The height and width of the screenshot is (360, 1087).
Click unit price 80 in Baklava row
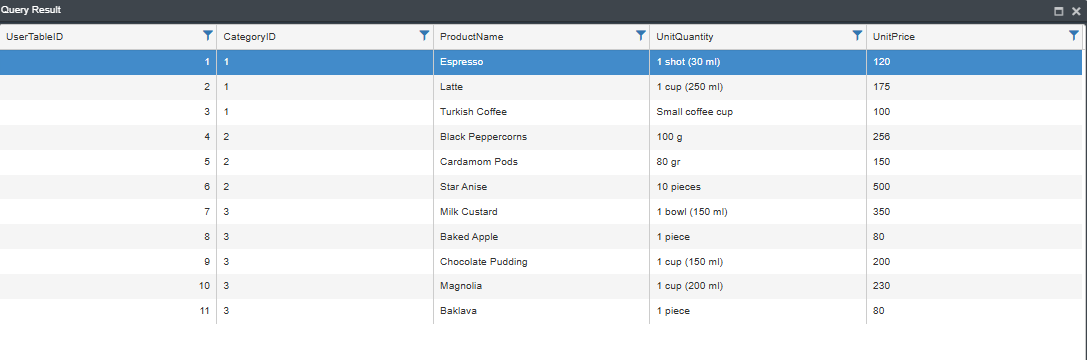point(974,311)
